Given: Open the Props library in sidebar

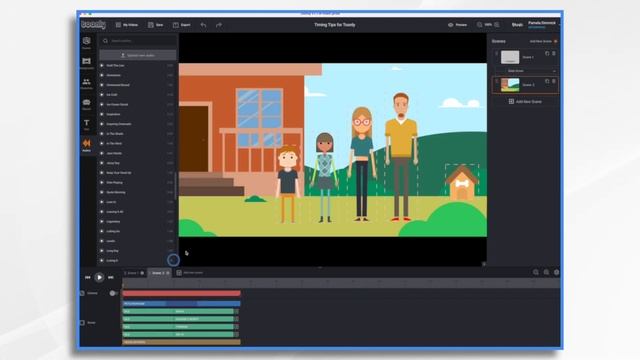Looking at the screenshot, I should tap(87, 104).
